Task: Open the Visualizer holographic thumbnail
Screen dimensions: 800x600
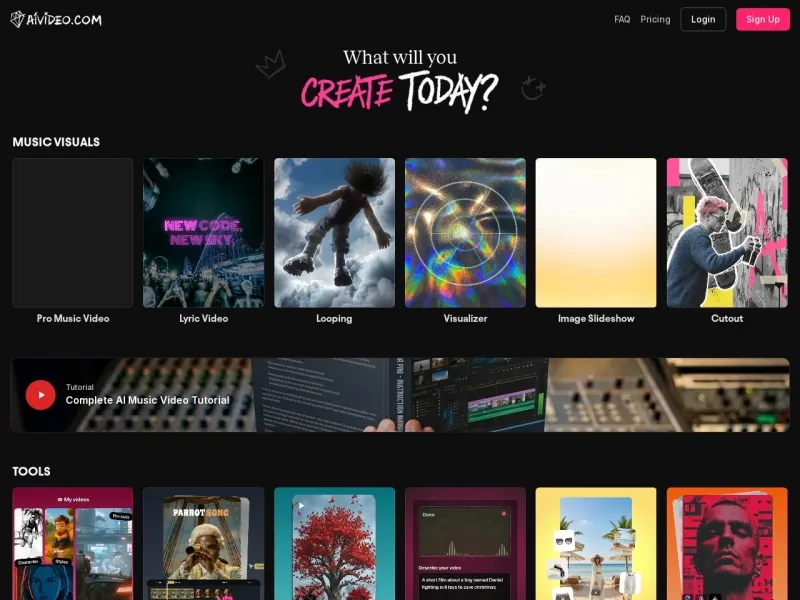Action: [x=465, y=232]
